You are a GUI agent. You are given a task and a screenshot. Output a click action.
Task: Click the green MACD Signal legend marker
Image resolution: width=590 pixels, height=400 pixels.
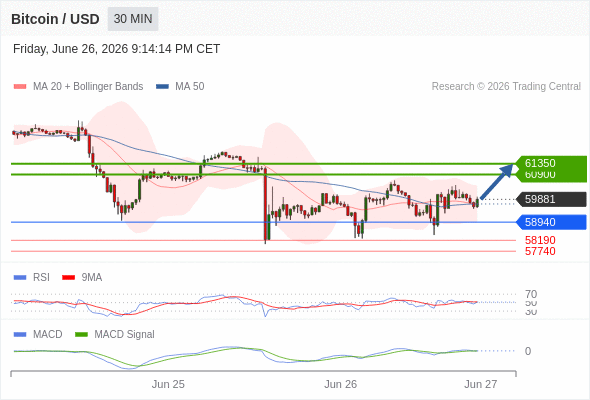(x=81, y=335)
